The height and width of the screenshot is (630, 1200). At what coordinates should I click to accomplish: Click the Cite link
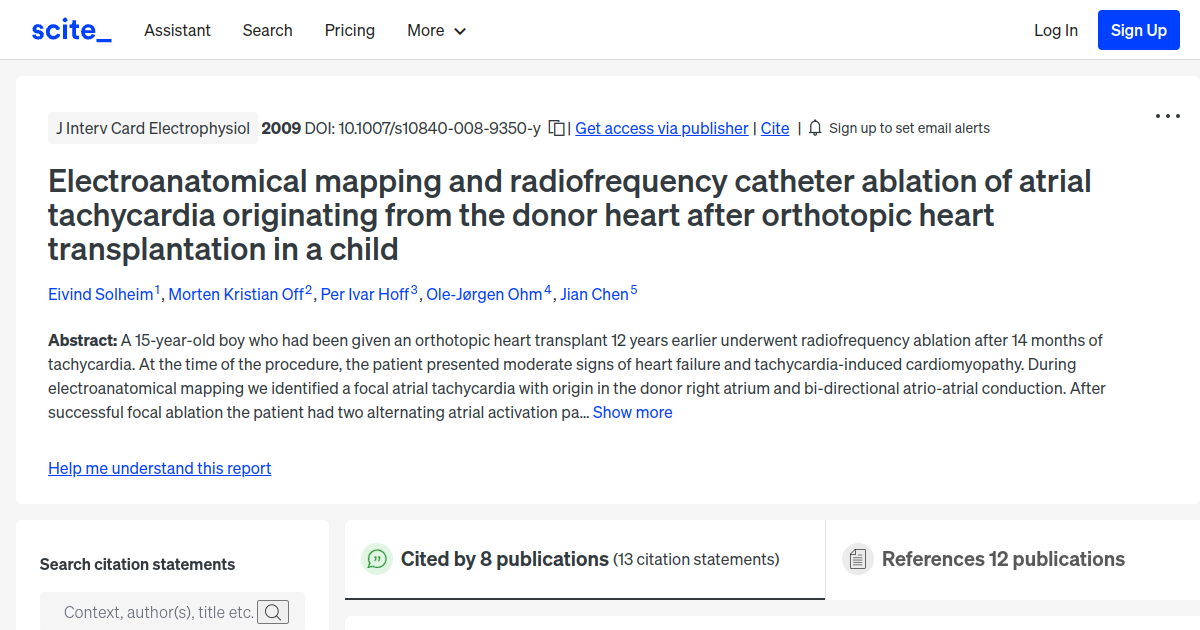[x=775, y=128]
